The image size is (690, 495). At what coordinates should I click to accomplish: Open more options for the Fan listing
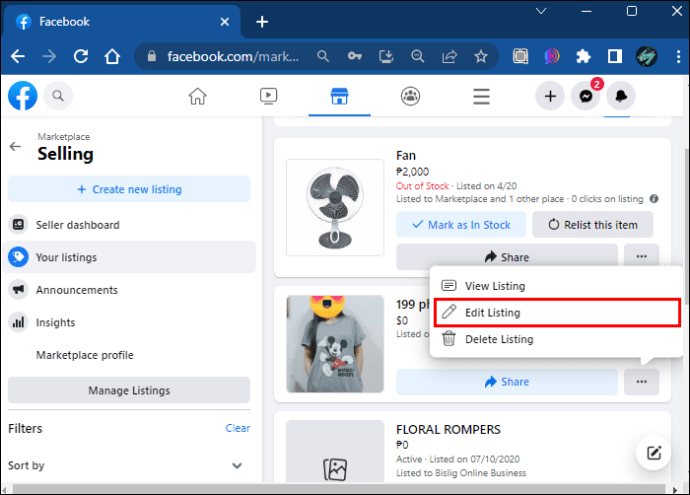(642, 257)
